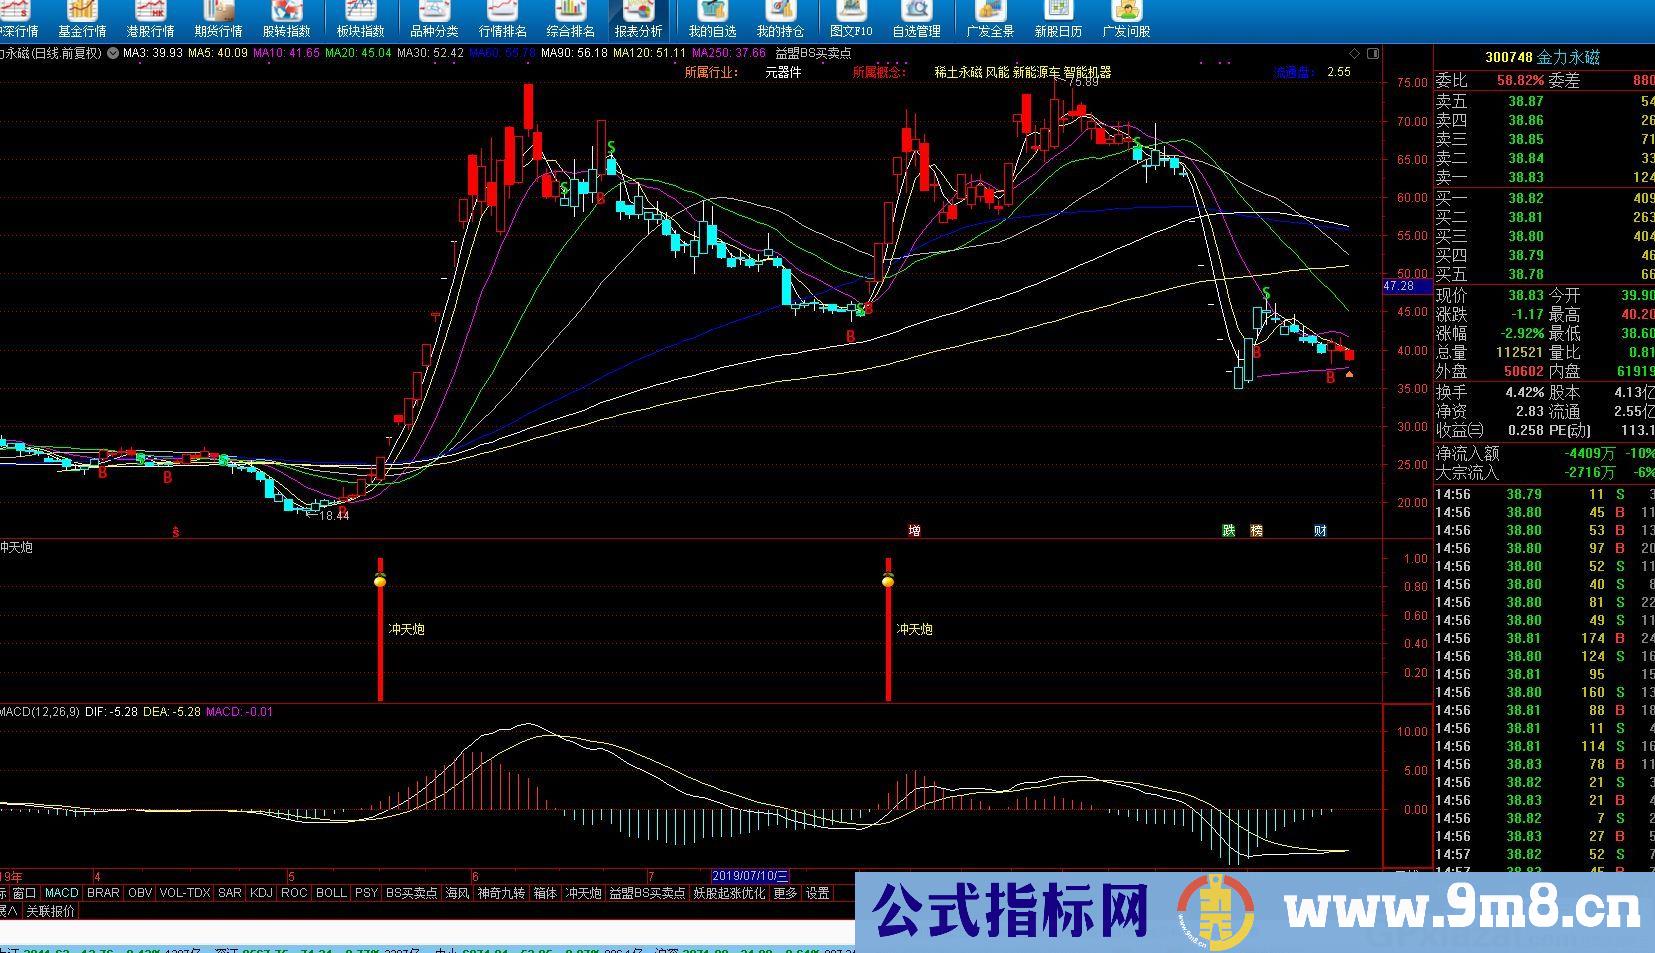Select the 行情排名 toolbar icon
The width and height of the screenshot is (1655, 953).
(x=503, y=19)
